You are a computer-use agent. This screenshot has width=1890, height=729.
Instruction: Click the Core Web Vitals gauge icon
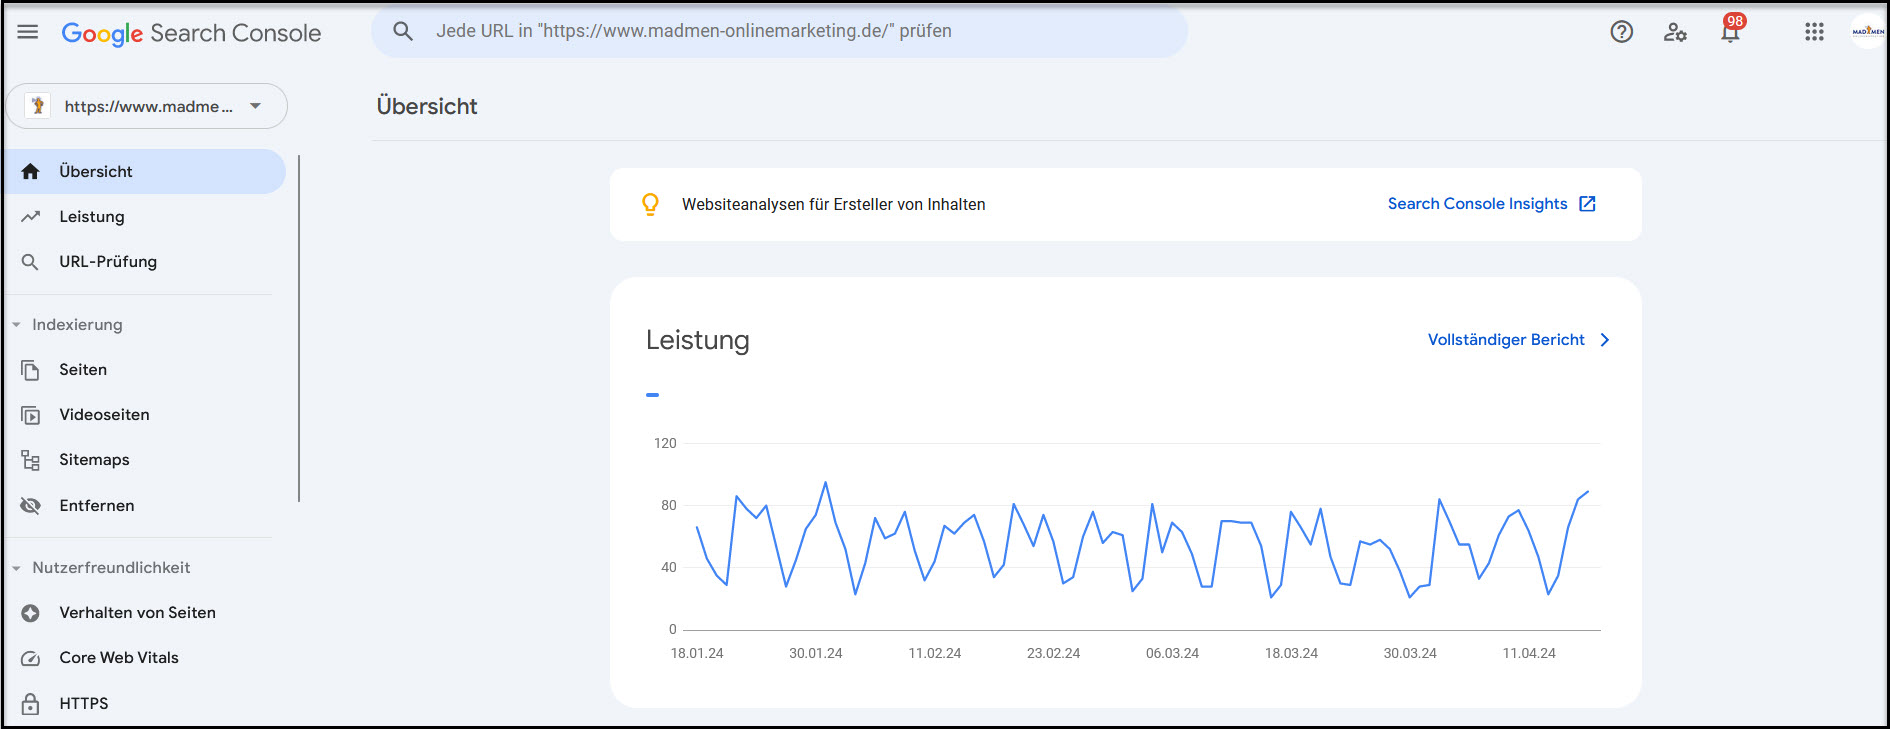click(30, 658)
